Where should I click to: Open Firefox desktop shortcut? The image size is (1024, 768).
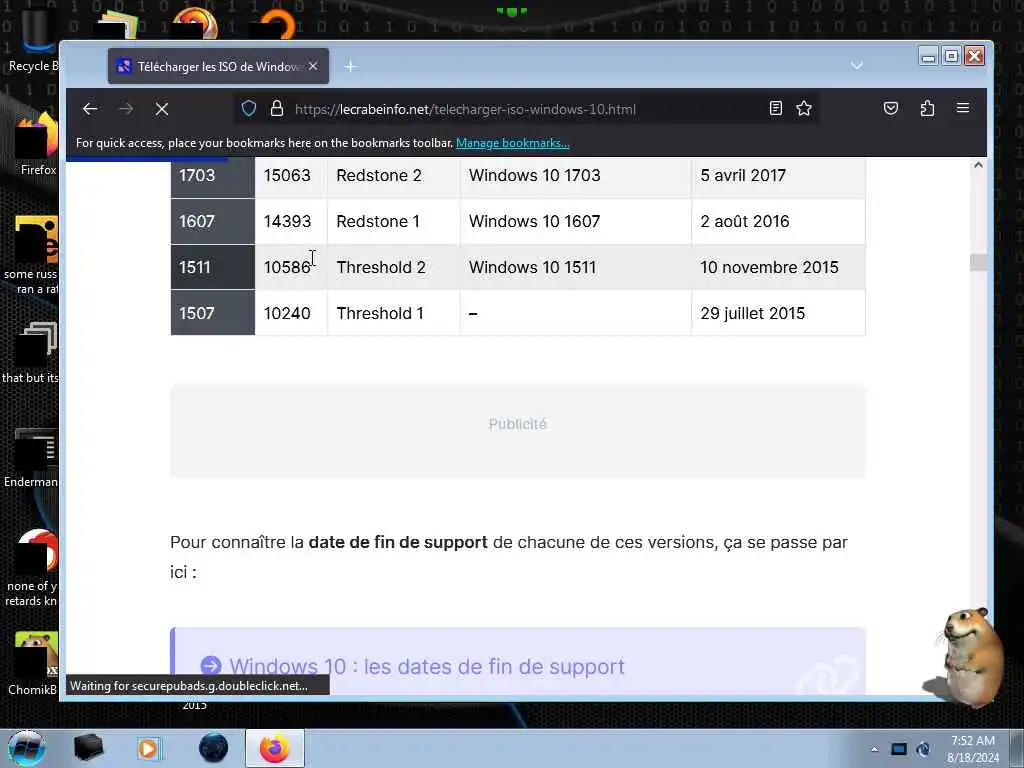[x=36, y=145]
